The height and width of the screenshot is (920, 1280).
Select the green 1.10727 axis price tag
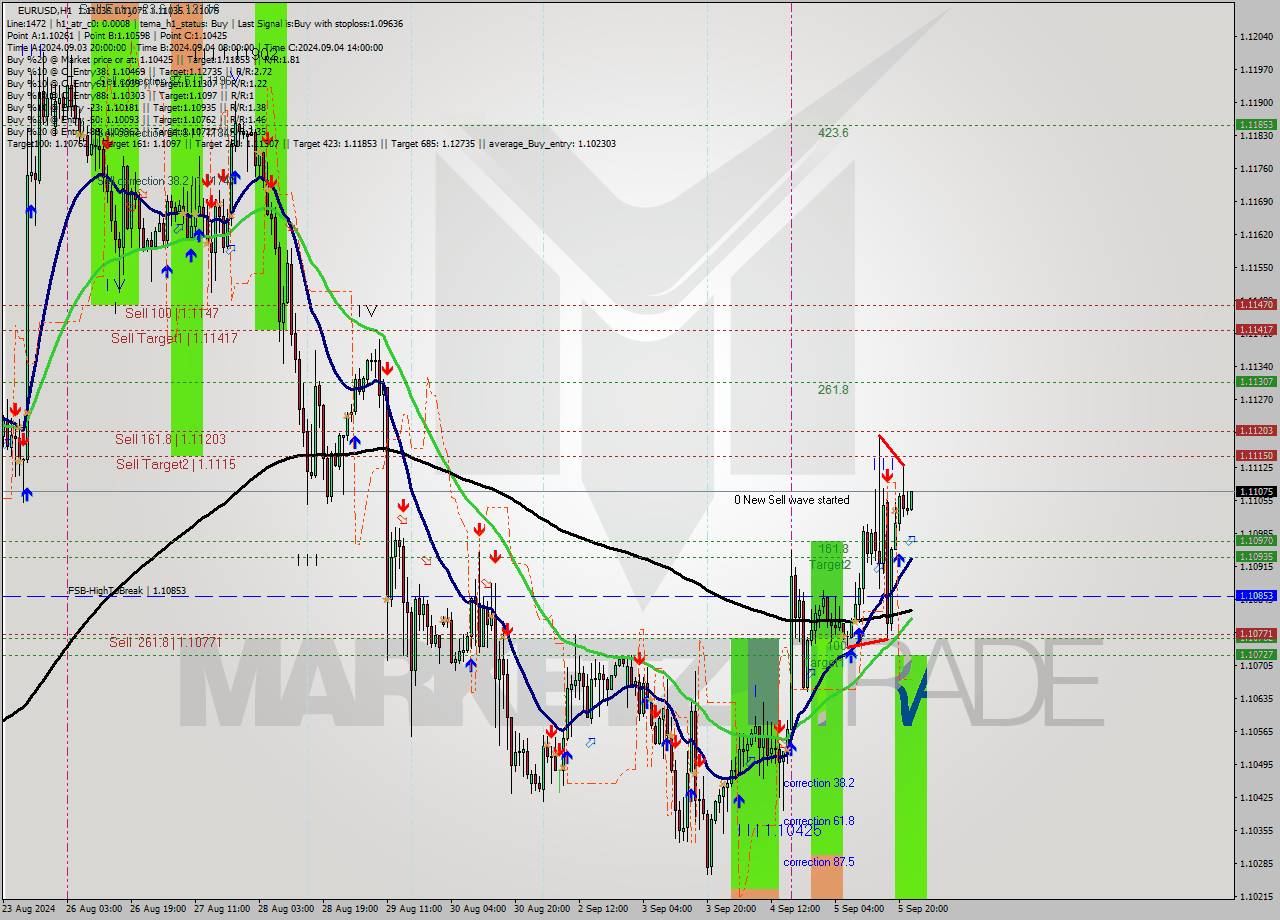click(1256, 654)
